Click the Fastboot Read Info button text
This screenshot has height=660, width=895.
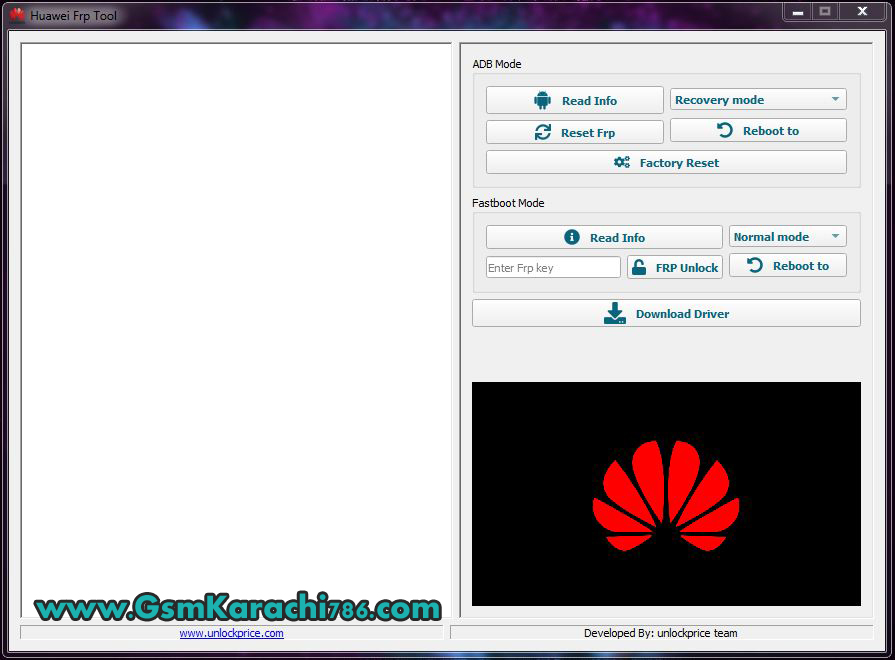tap(617, 238)
